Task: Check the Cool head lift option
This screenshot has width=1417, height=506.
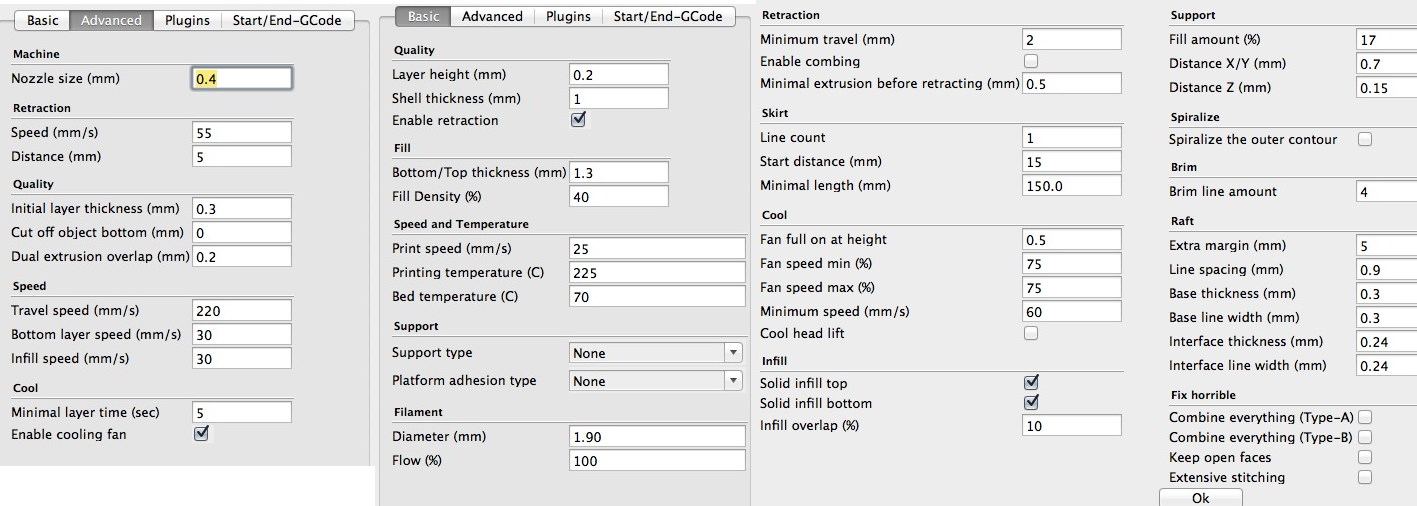Action: 1031,334
